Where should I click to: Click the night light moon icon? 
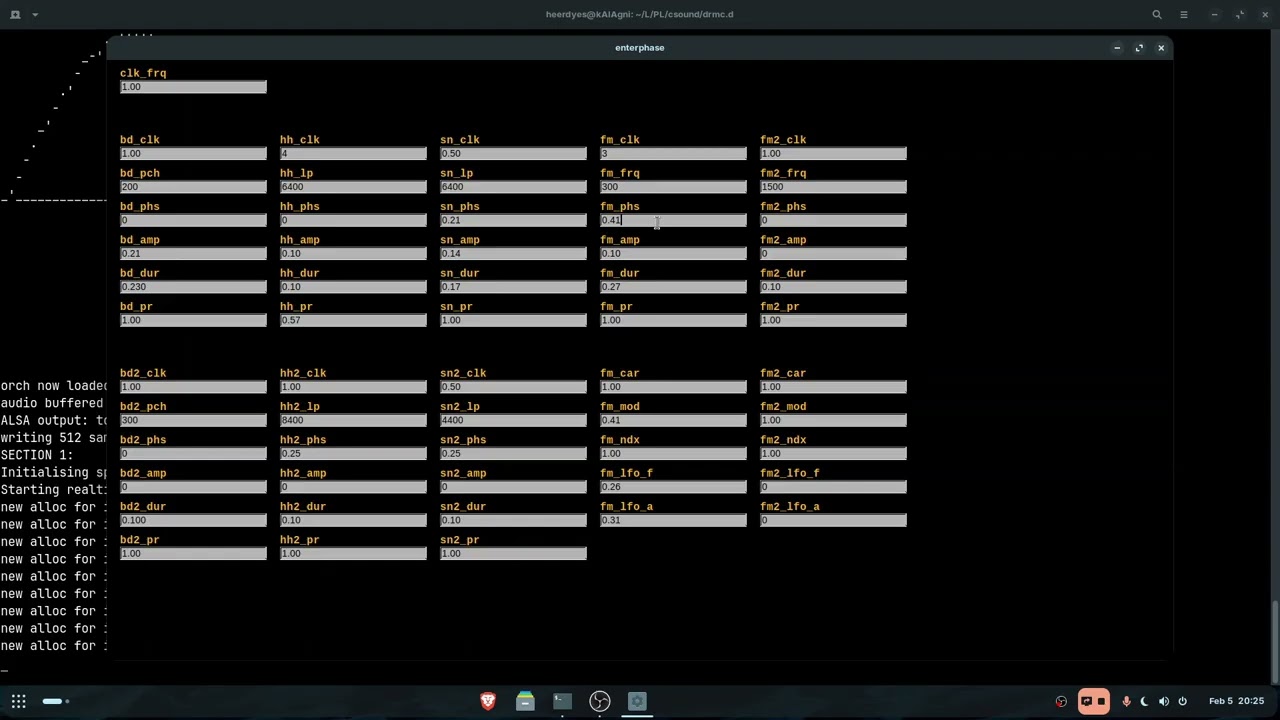click(1145, 701)
